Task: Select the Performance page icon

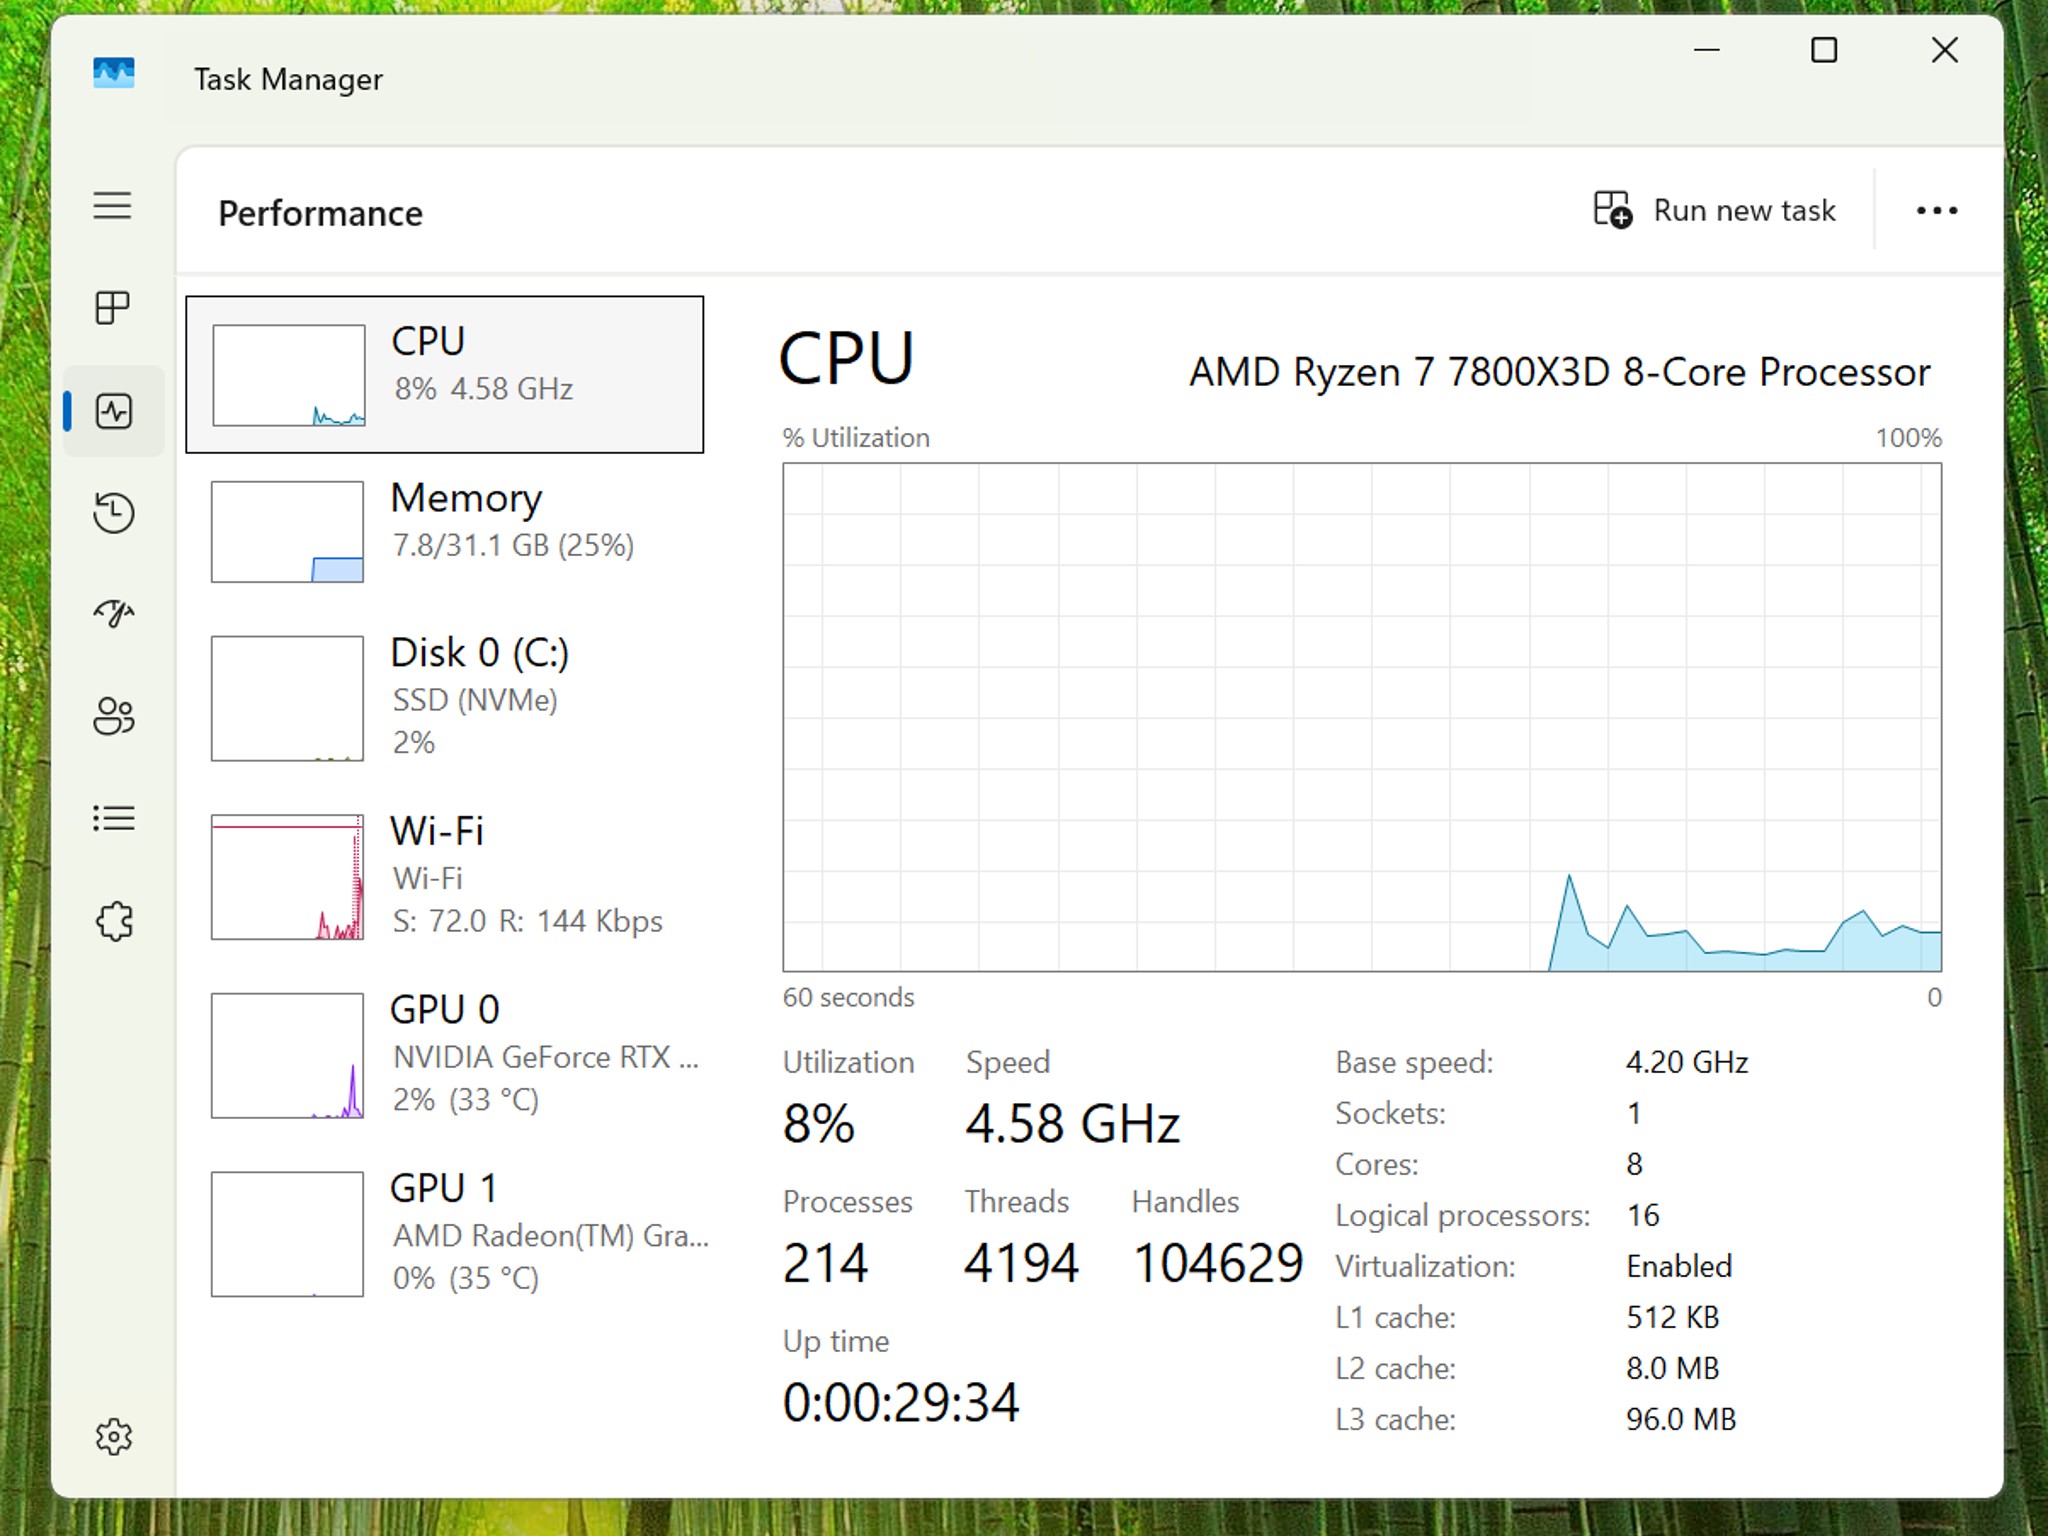Action: (113, 411)
